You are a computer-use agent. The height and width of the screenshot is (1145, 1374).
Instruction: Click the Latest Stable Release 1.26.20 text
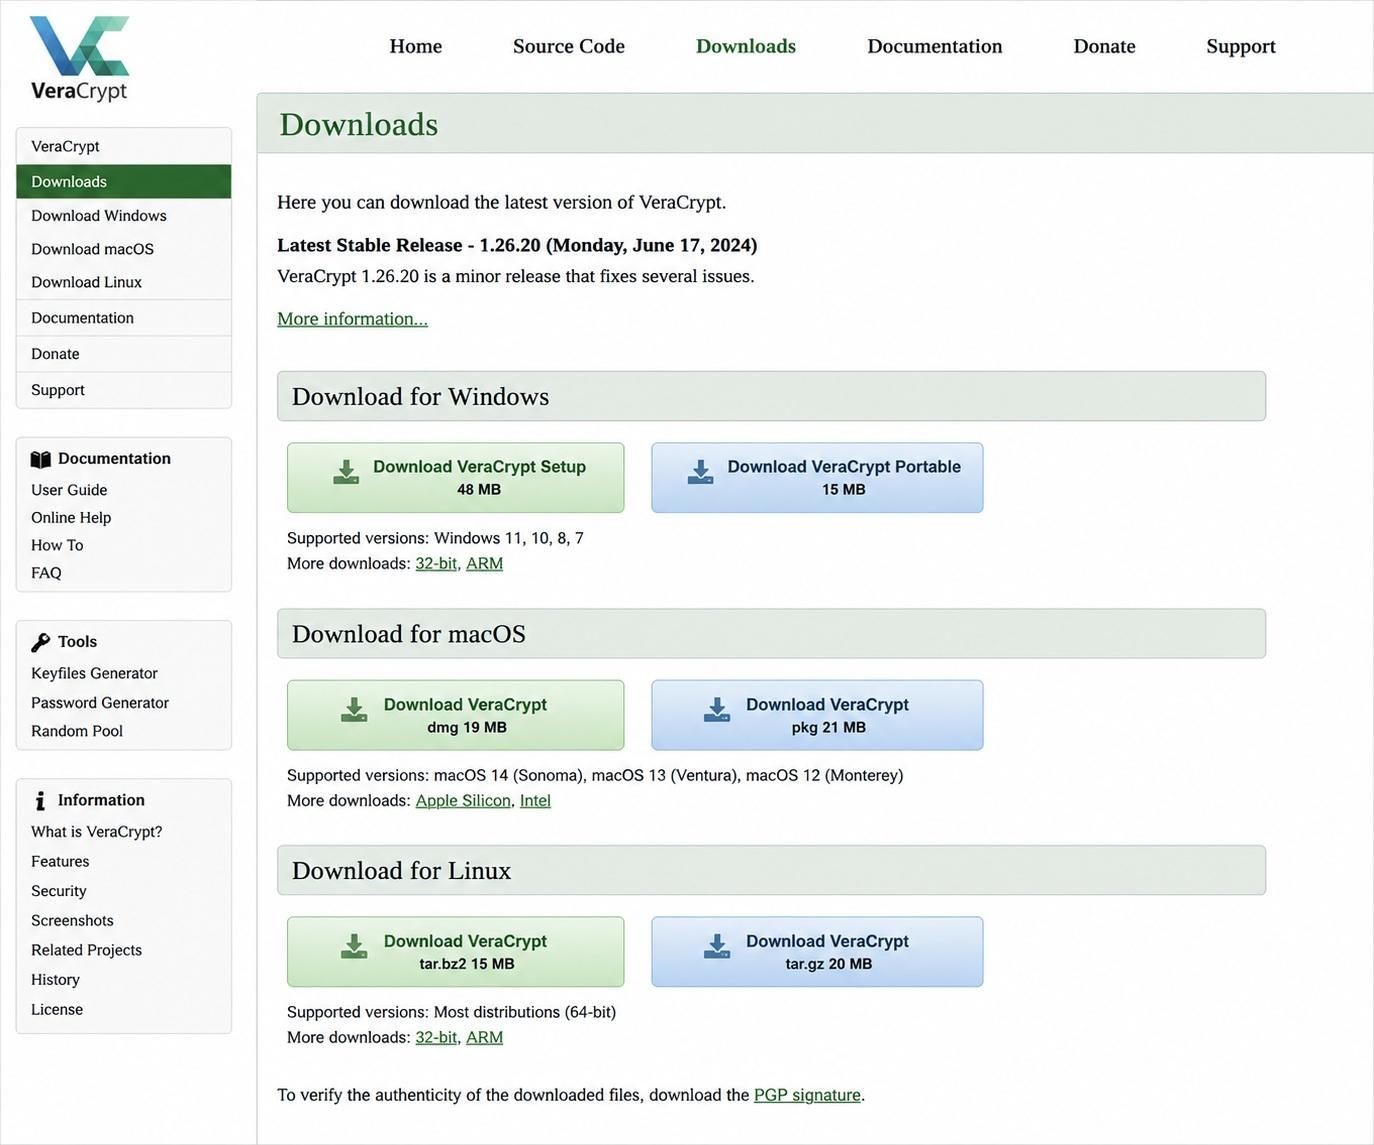(x=517, y=245)
